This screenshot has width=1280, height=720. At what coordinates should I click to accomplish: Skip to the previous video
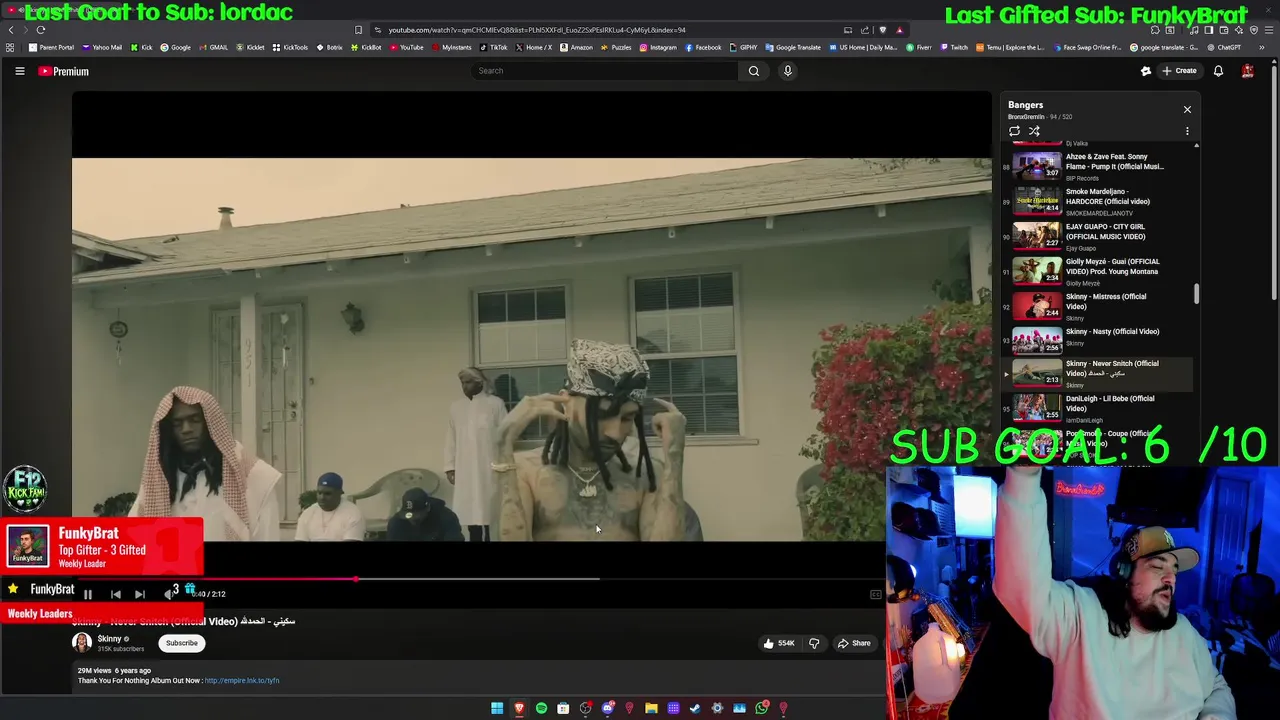pyautogui.click(x=115, y=594)
